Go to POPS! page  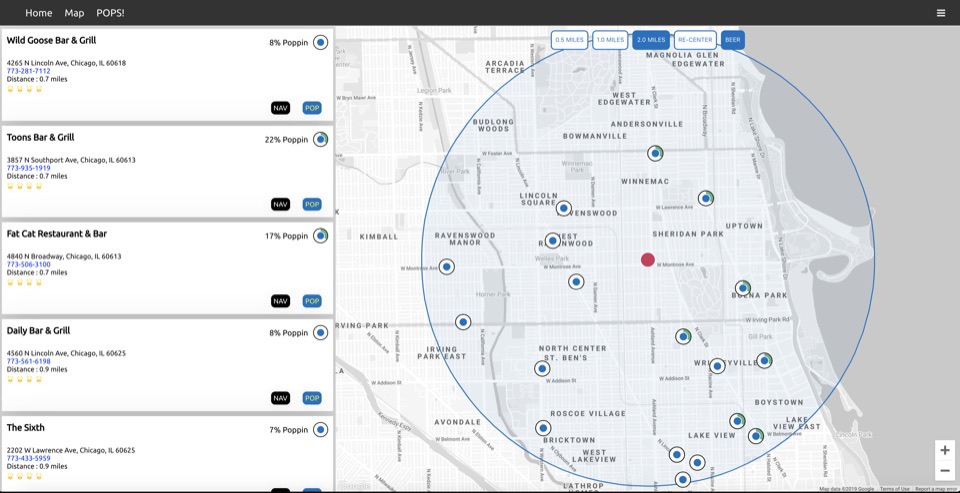pyautogui.click(x=110, y=13)
